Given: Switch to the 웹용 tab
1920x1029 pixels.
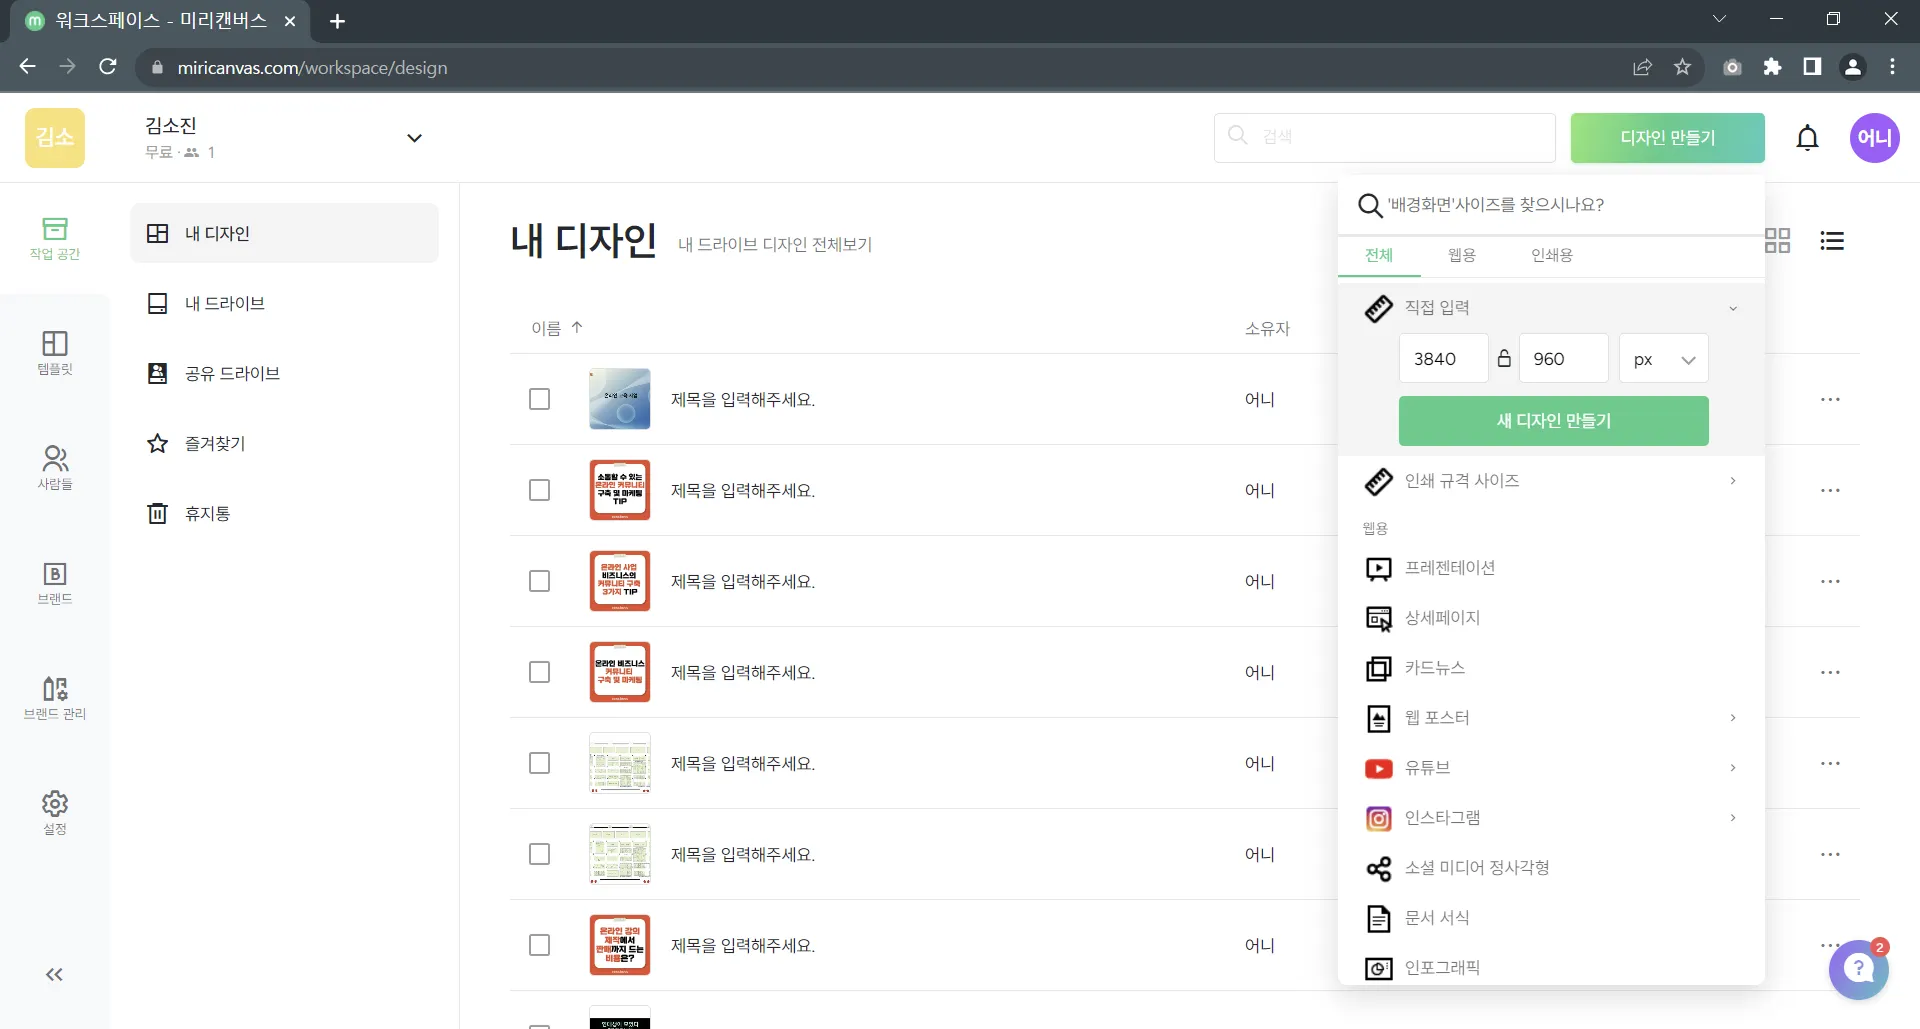Looking at the screenshot, I should [1462, 256].
